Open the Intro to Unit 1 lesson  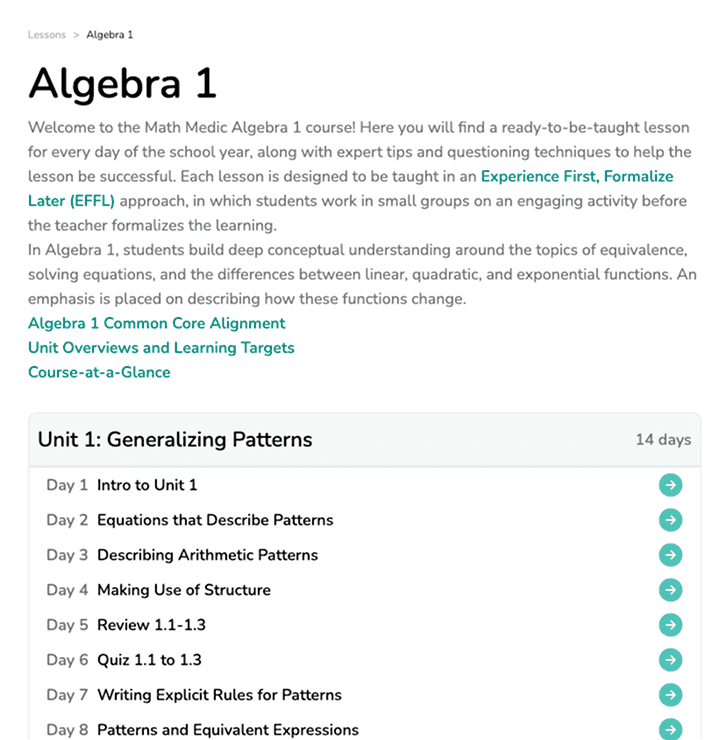point(147,485)
